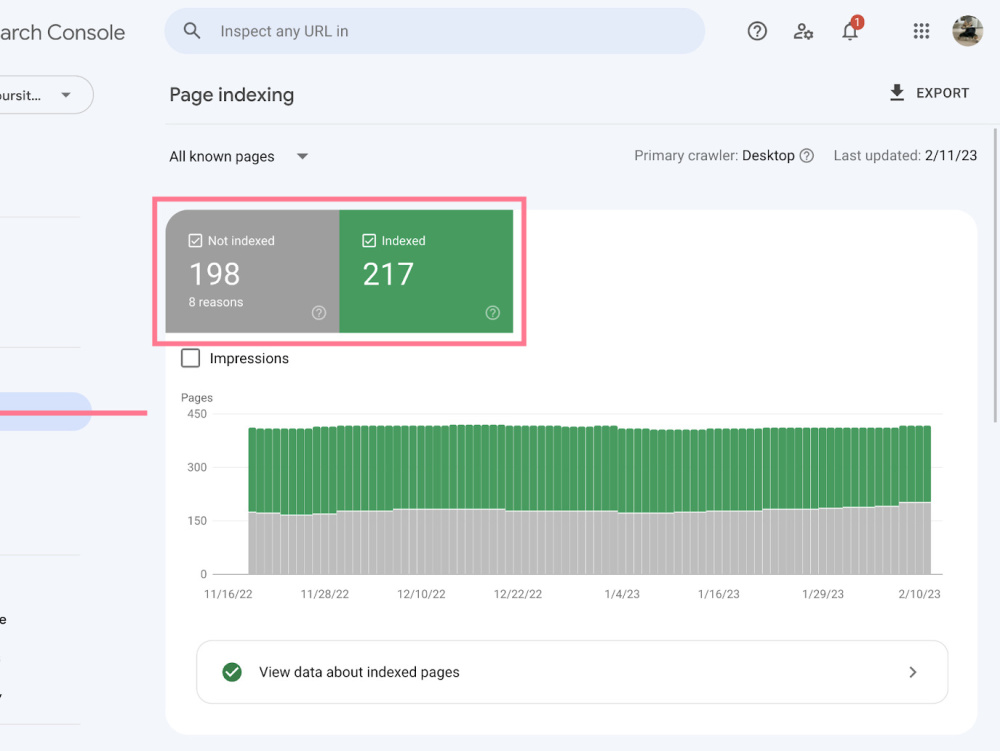Enable the Impressions checkbox
The height and width of the screenshot is (751, 1000).
(x=190, y=358)
